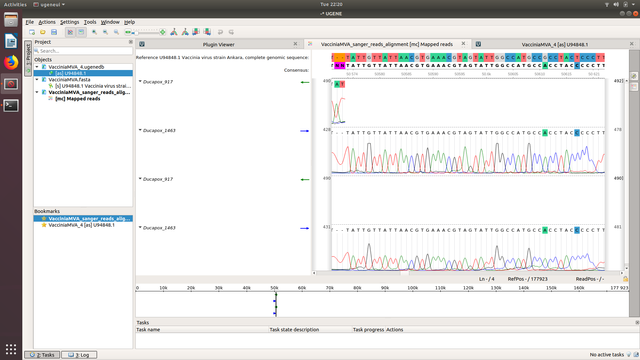Collapse the VacciniaMVA.fasta tree node

click(37, 80)
